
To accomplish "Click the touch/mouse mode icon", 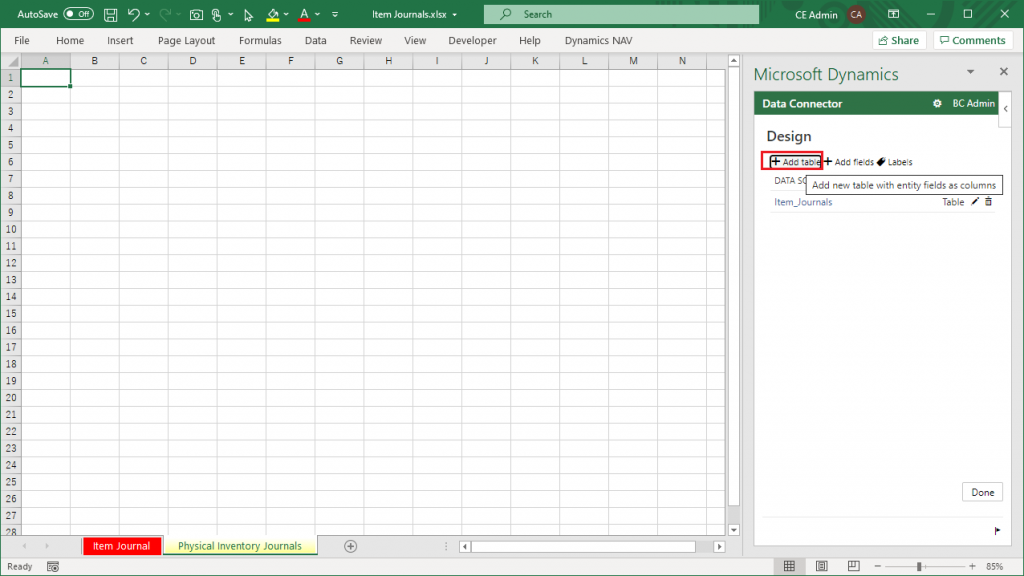I will click(217, 14).
